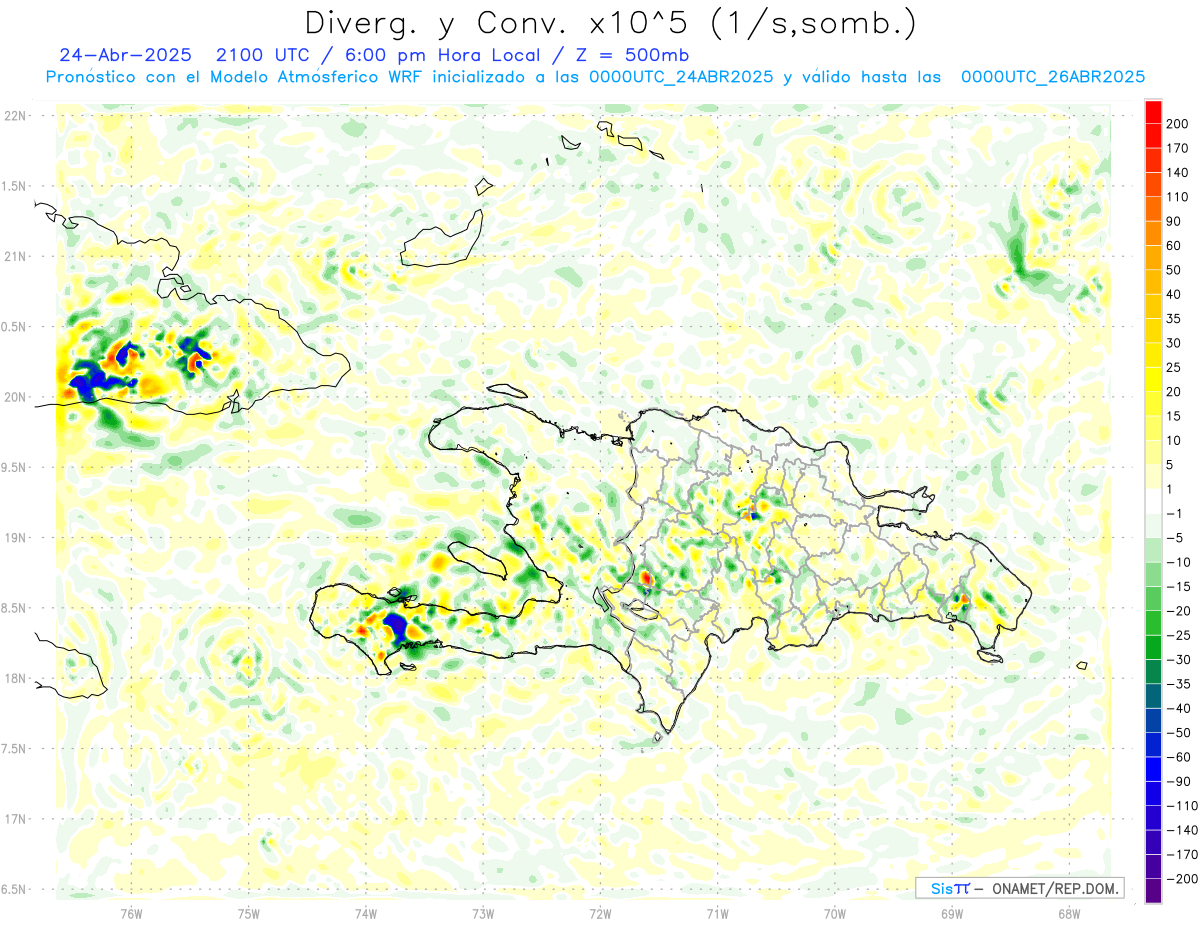Click the initialization time "0000UTC_24ABR2025"
The width and height of the screenshot is (1200, 927).
coord(681,77)
